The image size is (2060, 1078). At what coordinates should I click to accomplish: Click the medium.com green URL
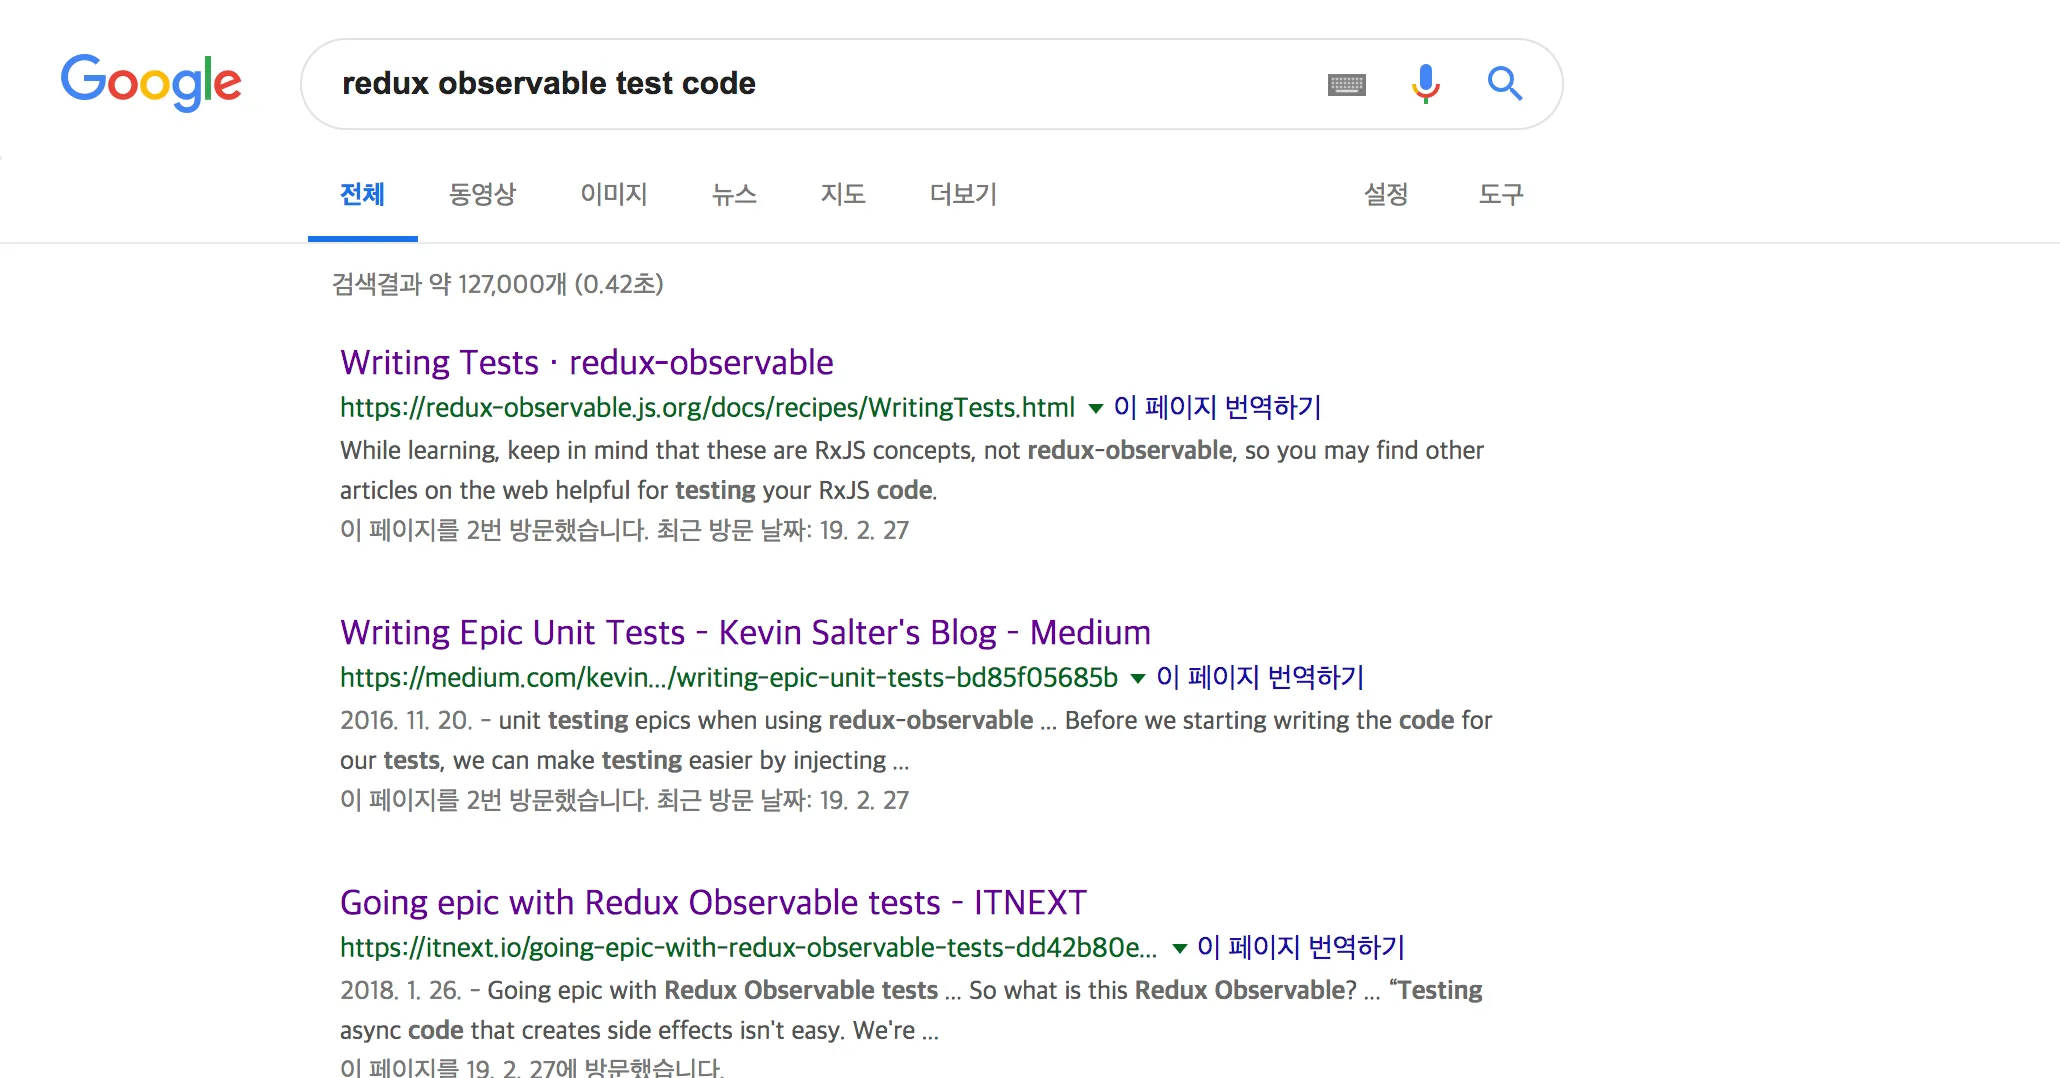(729, 677)
